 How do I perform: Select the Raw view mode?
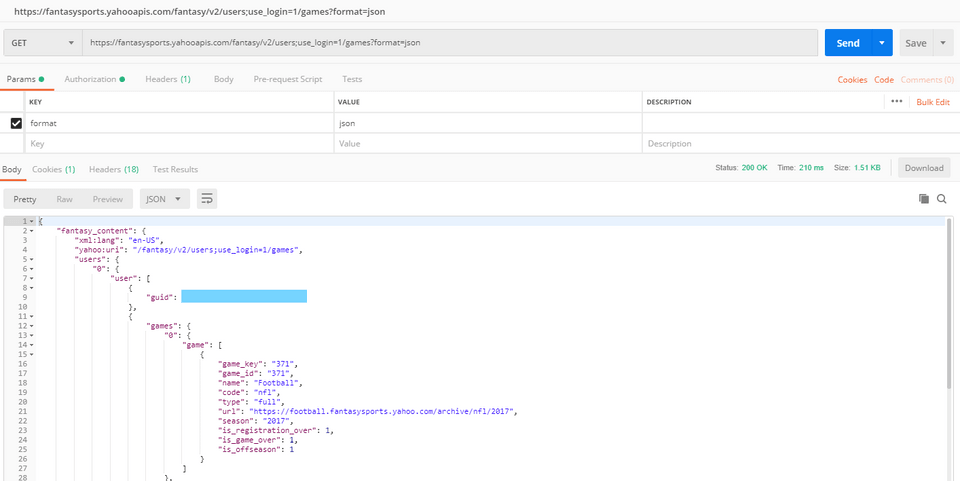point(64,199)
